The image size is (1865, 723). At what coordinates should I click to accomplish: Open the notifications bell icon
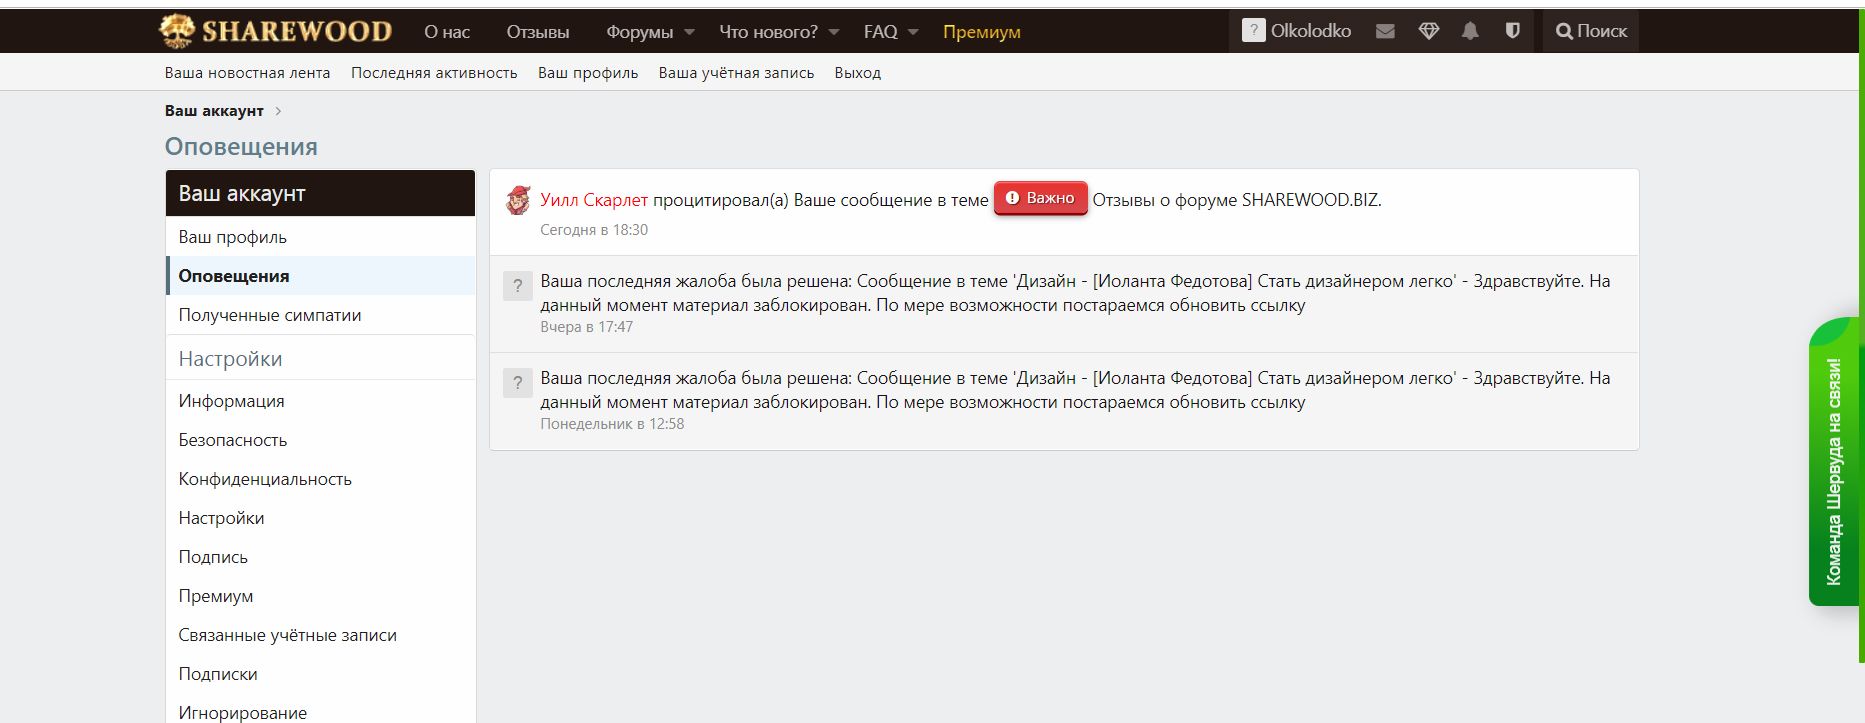pyautogui.click(x=1470, y=31)
